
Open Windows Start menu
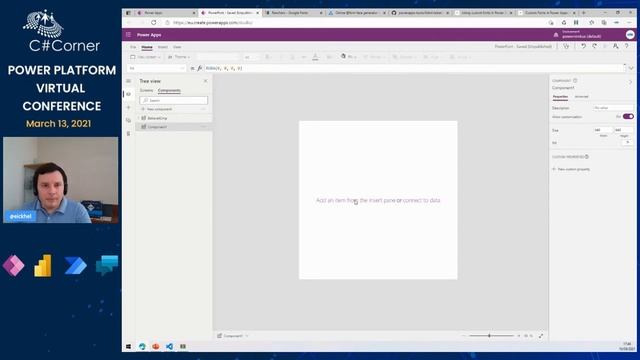coord(129,347)
